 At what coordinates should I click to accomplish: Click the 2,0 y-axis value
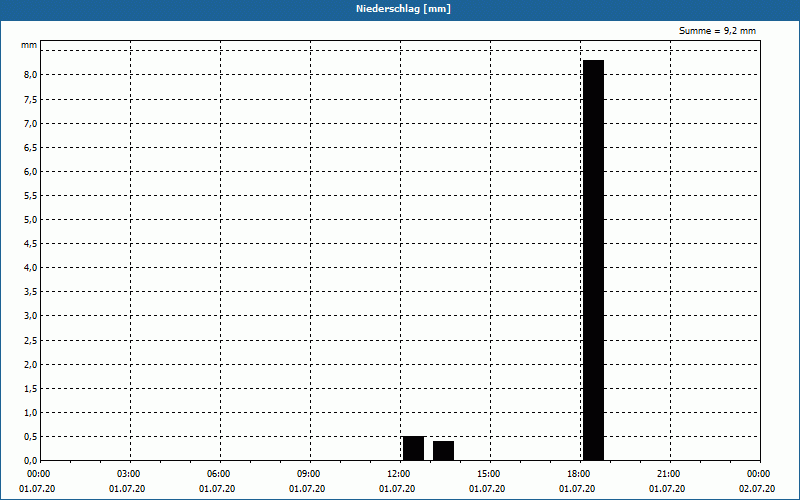[31, 364]
